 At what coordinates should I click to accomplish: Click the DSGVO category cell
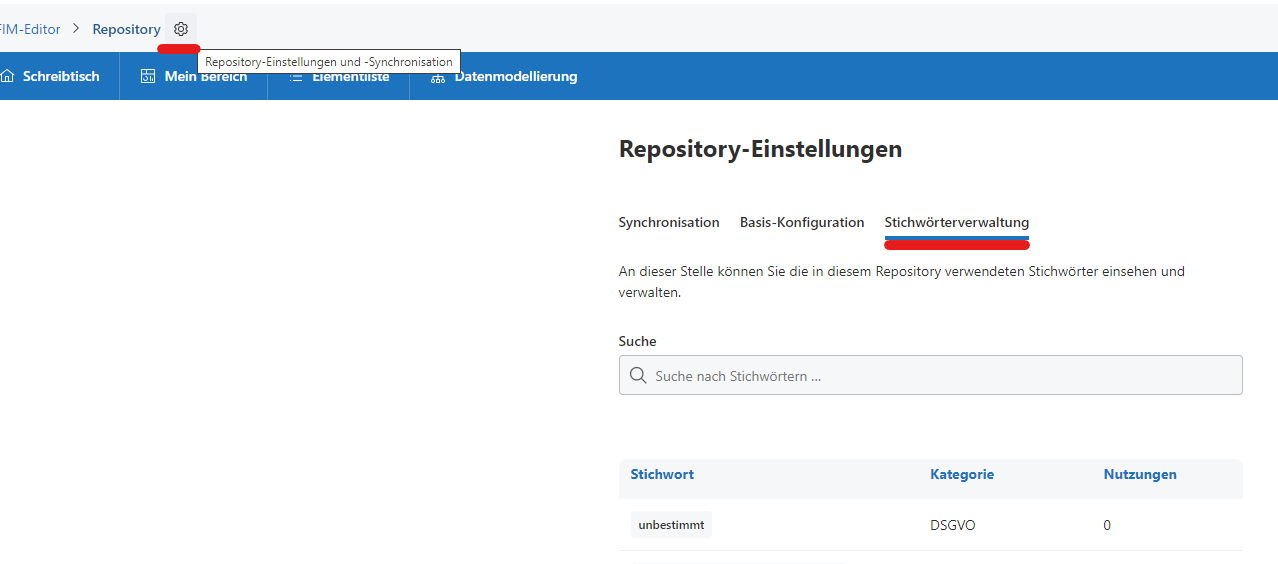952,525
